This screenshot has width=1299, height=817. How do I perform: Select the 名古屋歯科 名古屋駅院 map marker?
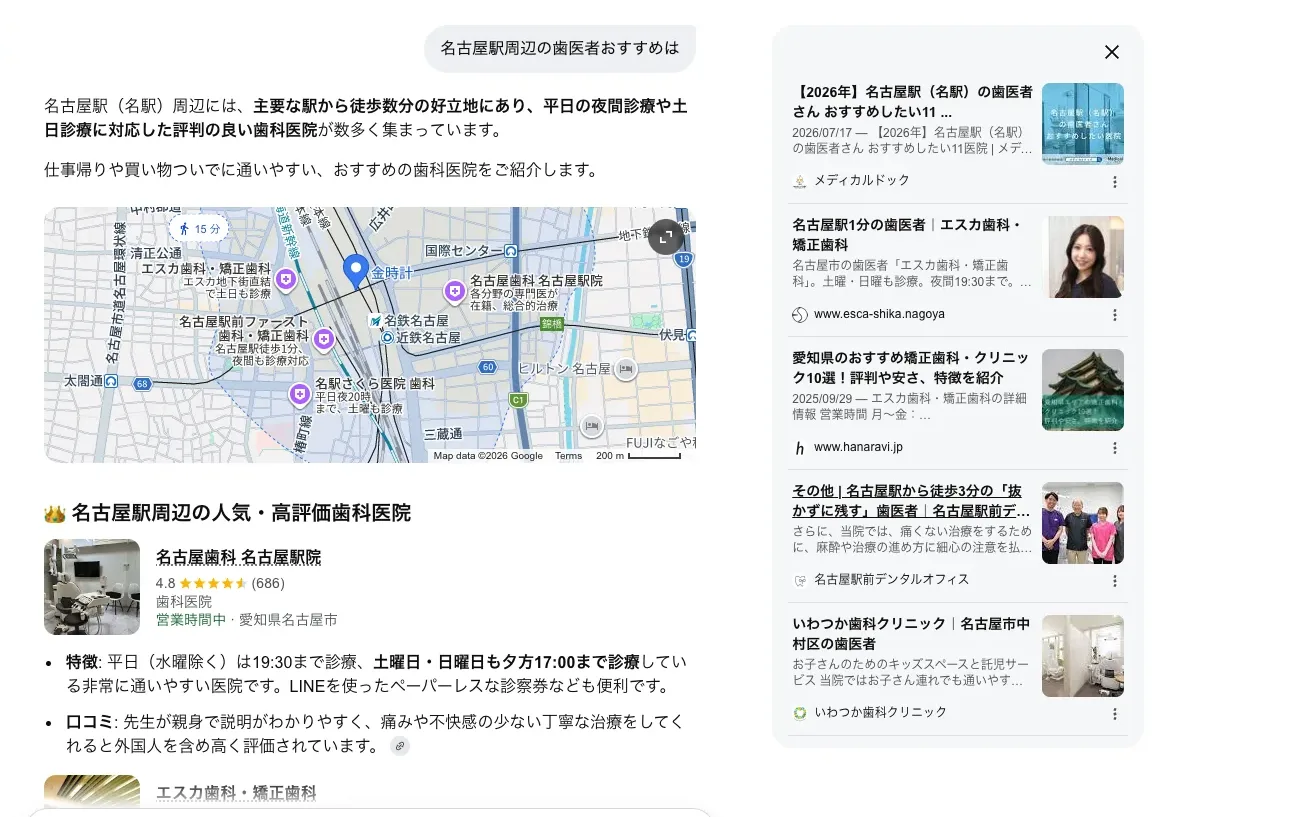[455, 290]
